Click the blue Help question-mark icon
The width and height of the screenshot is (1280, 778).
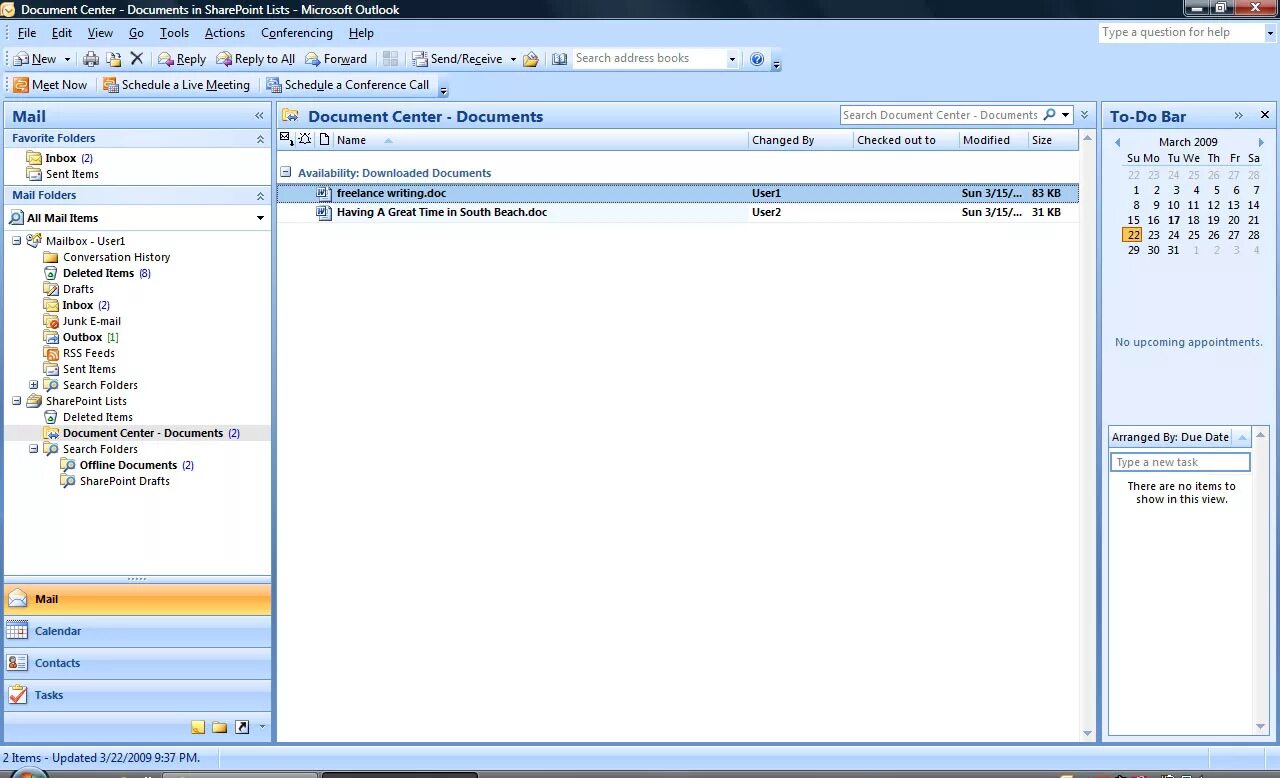pyautogui.click(x=757, y=59)
